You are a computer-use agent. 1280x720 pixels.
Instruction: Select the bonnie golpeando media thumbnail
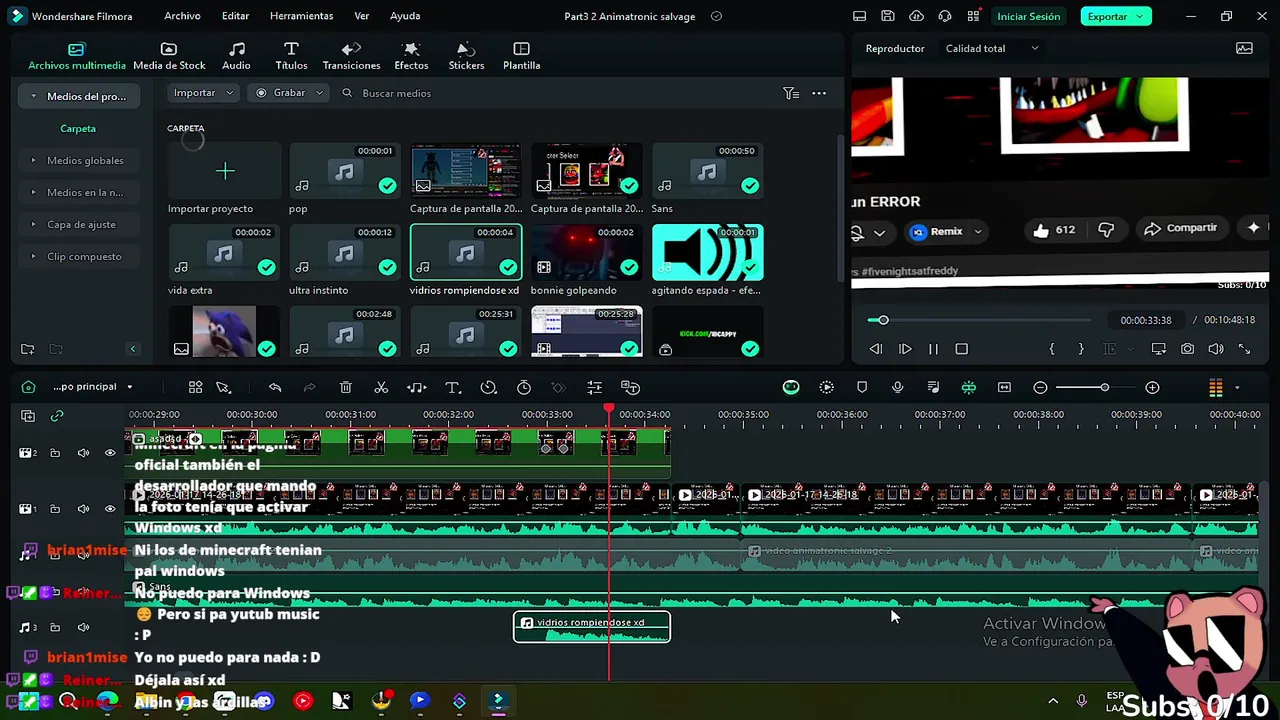pyautogui.click(x=586, y=252)
